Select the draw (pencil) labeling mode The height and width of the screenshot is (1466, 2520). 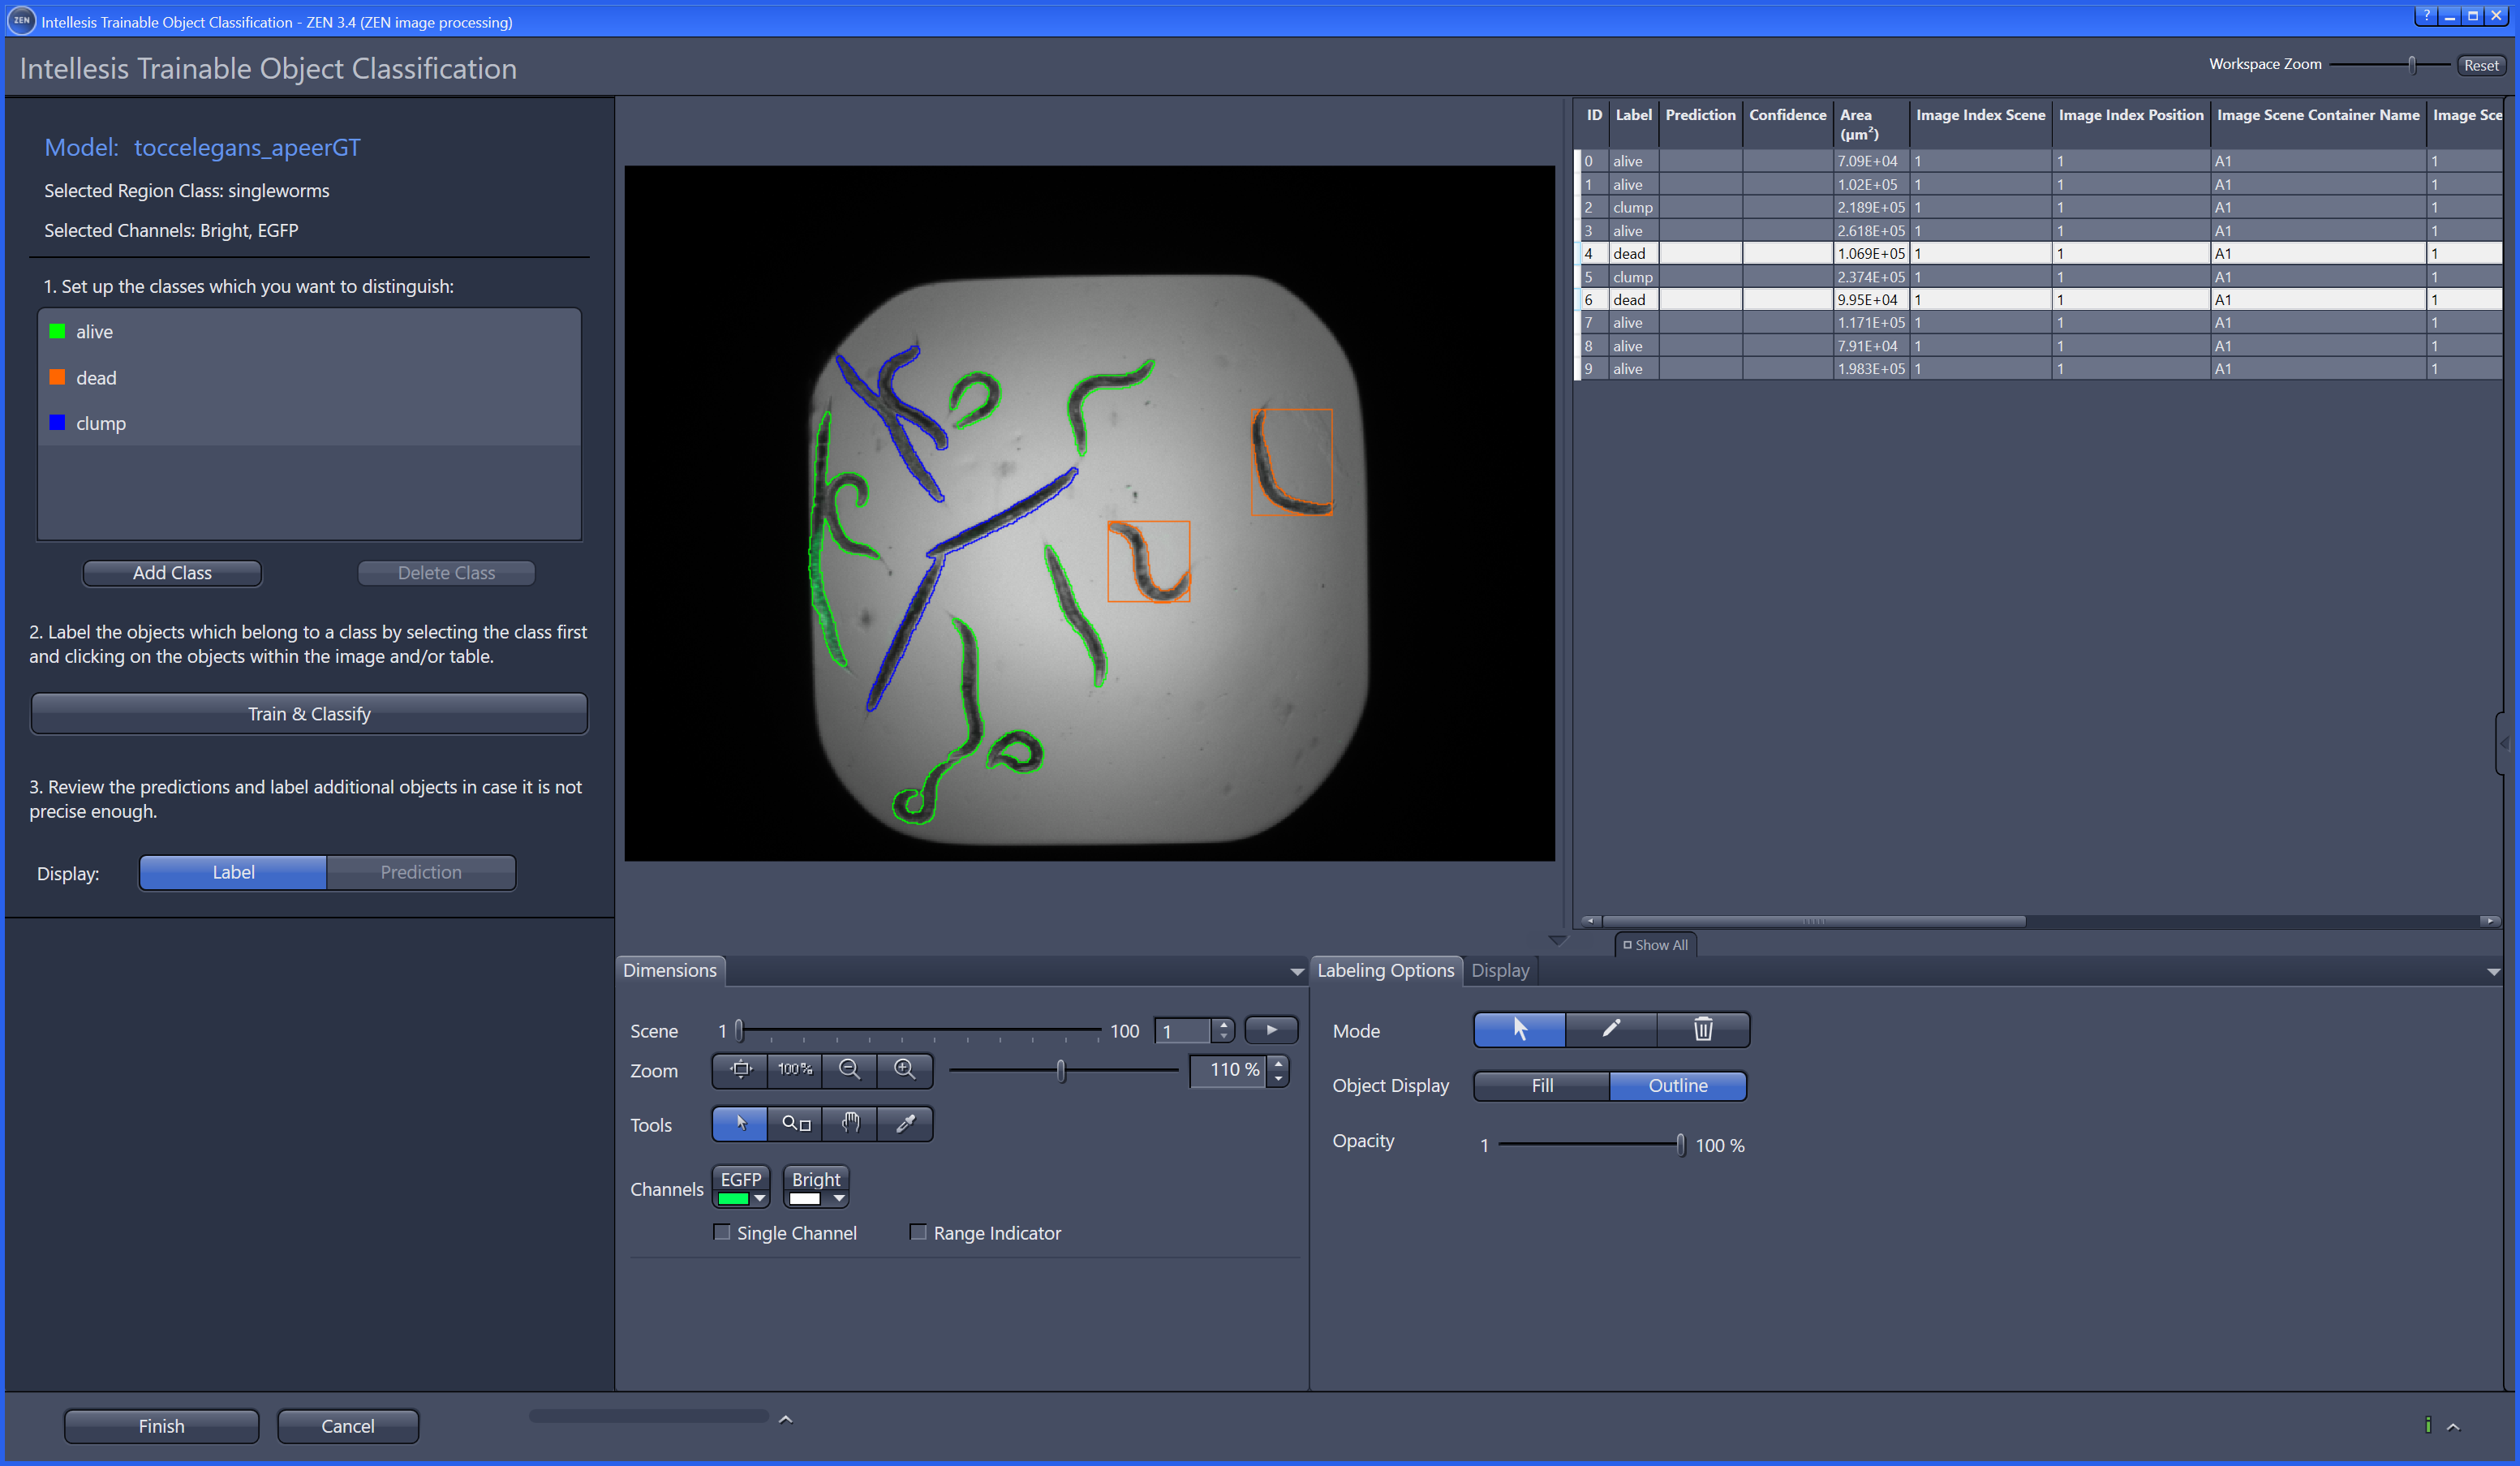1610,1029
